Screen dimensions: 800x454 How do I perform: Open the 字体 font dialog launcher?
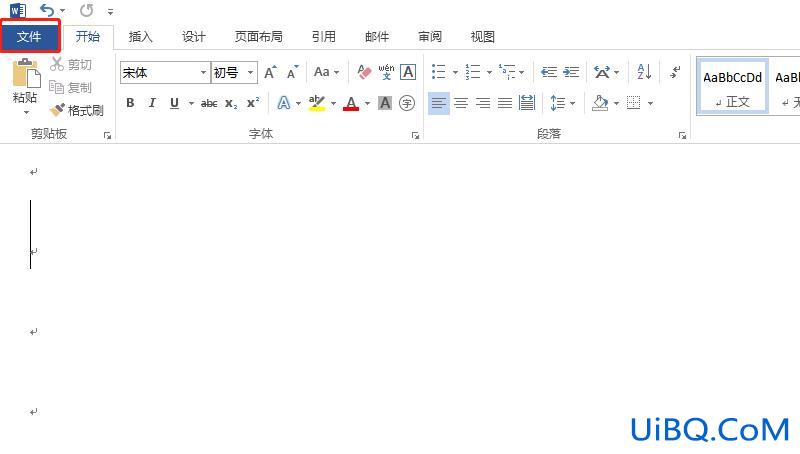(416, 135)
